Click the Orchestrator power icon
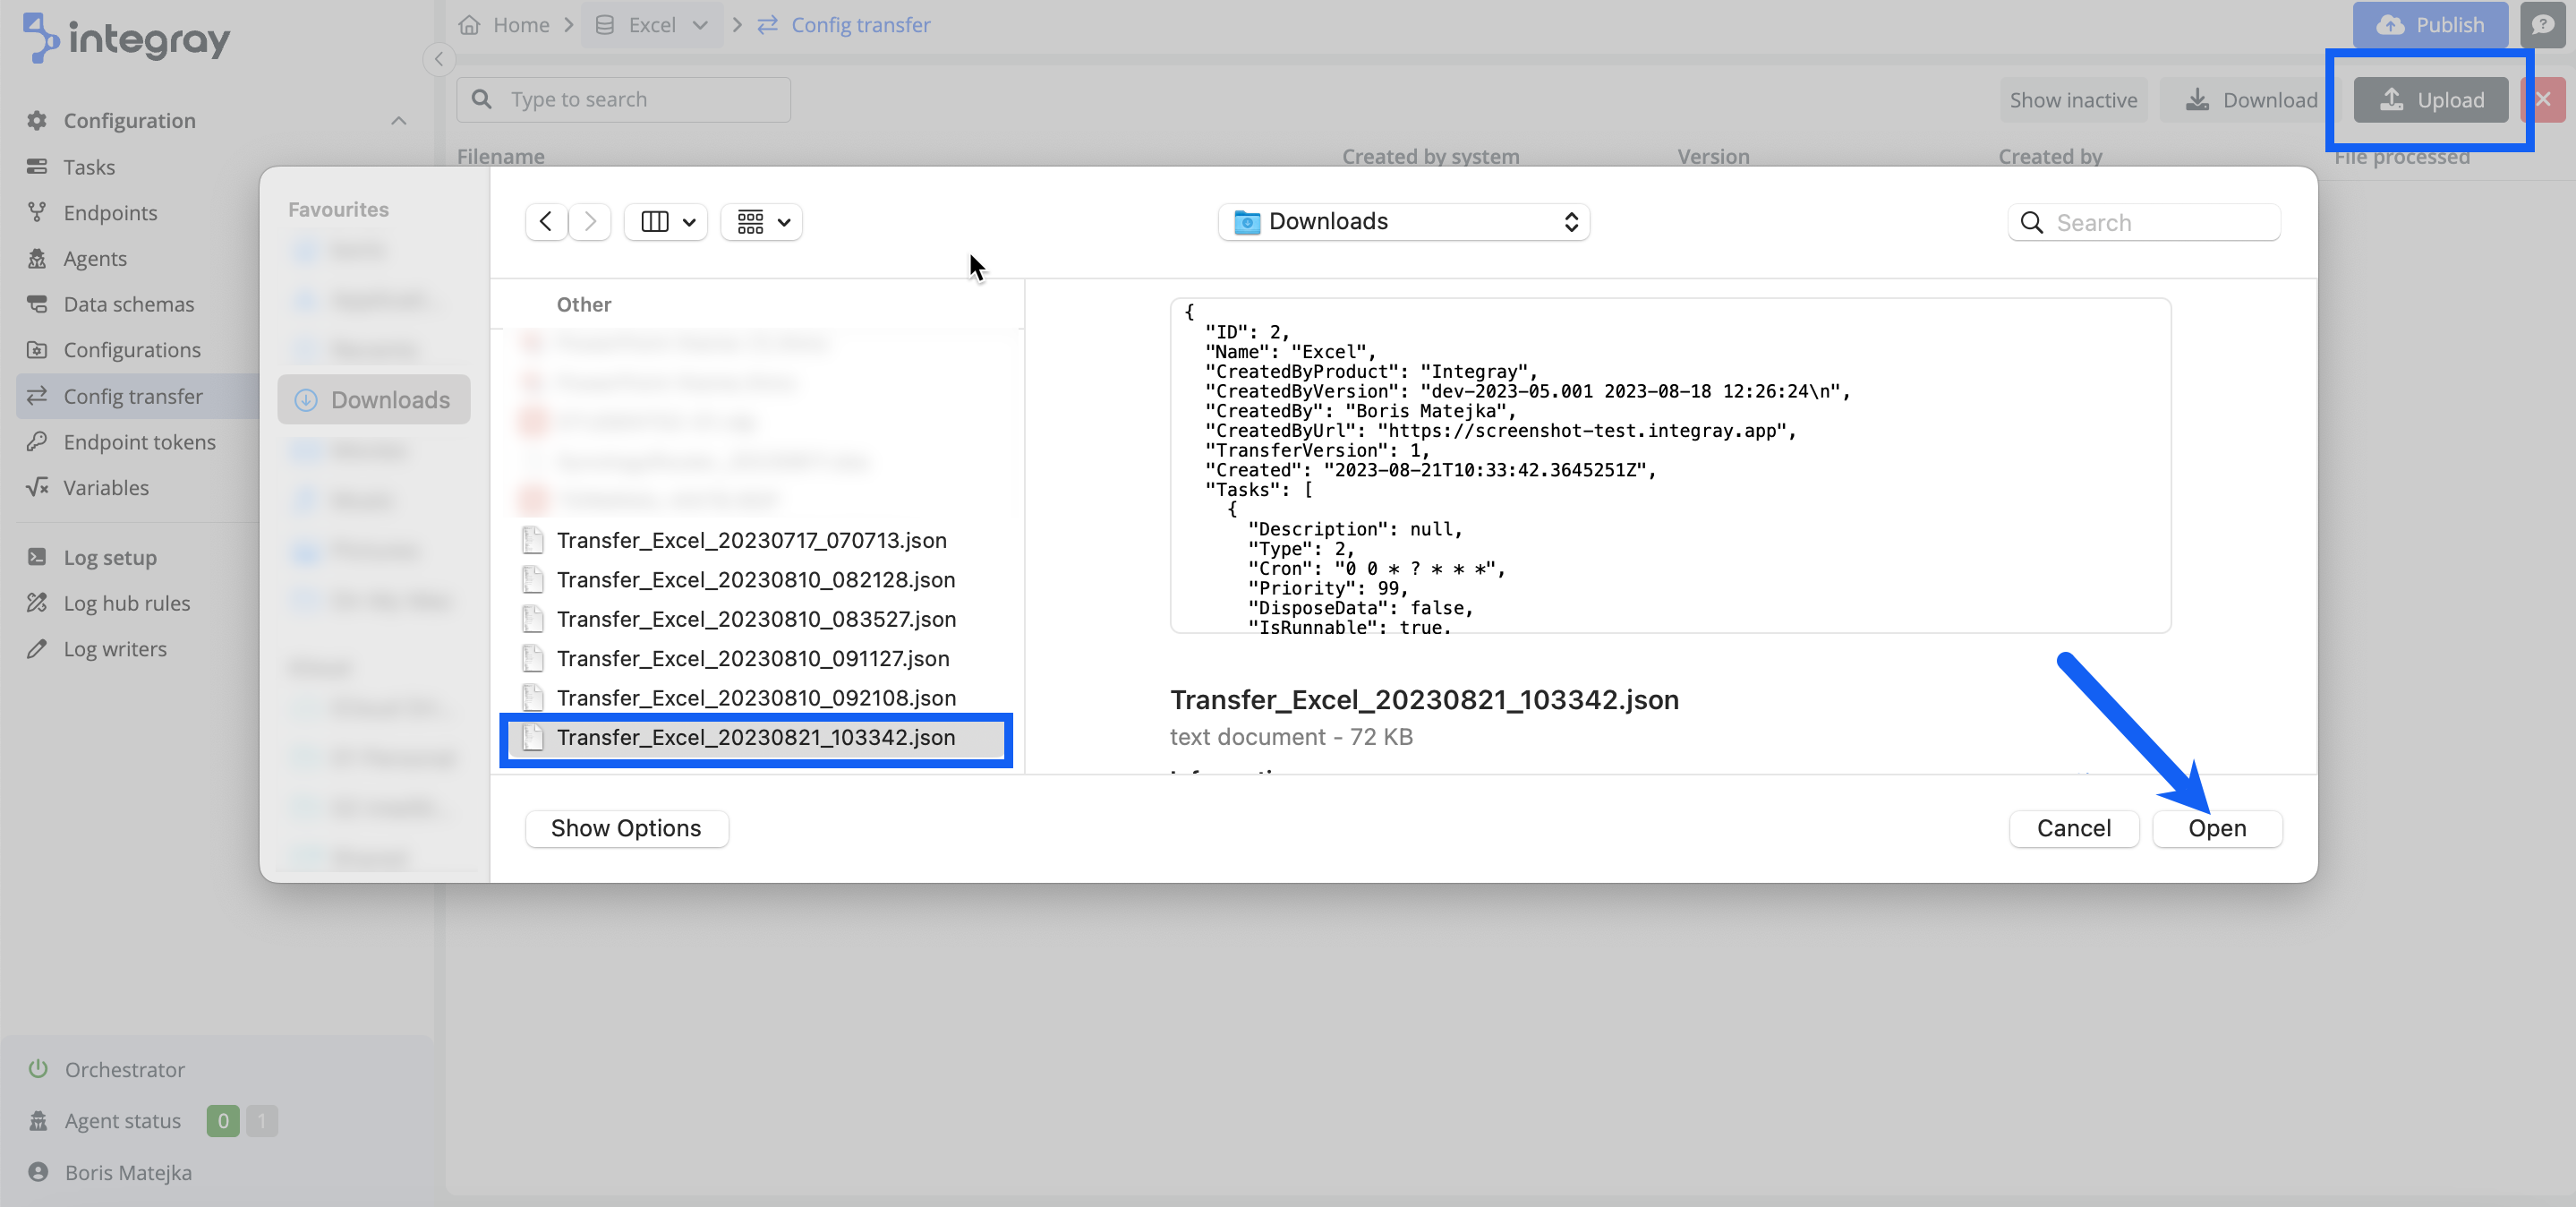The image size is (2576, 1207). (x=38, y=1068)
